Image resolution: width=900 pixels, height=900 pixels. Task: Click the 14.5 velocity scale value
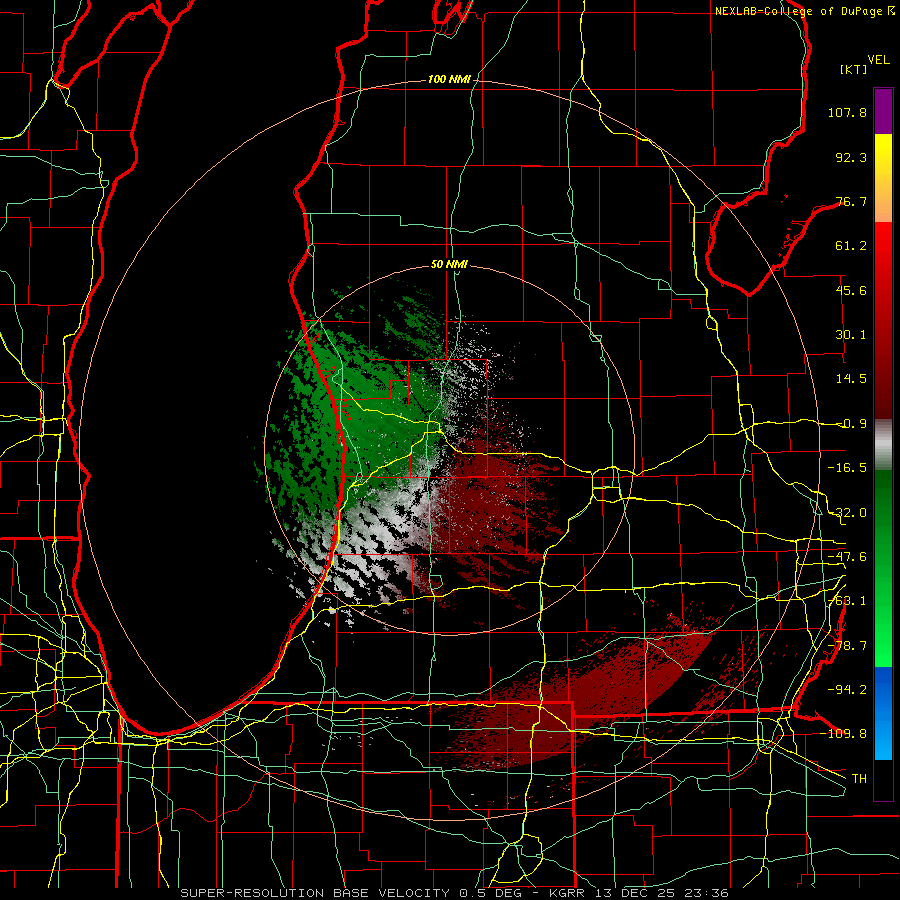pyautogui.click(x=851, y=379)
